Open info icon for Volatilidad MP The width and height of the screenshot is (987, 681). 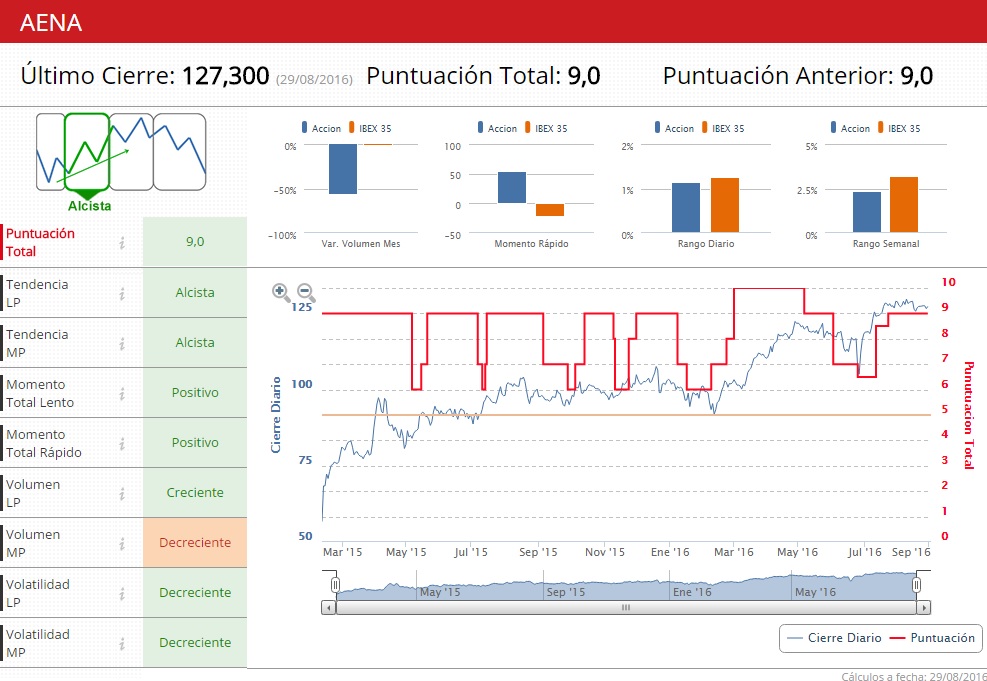(x=122, y=643)
